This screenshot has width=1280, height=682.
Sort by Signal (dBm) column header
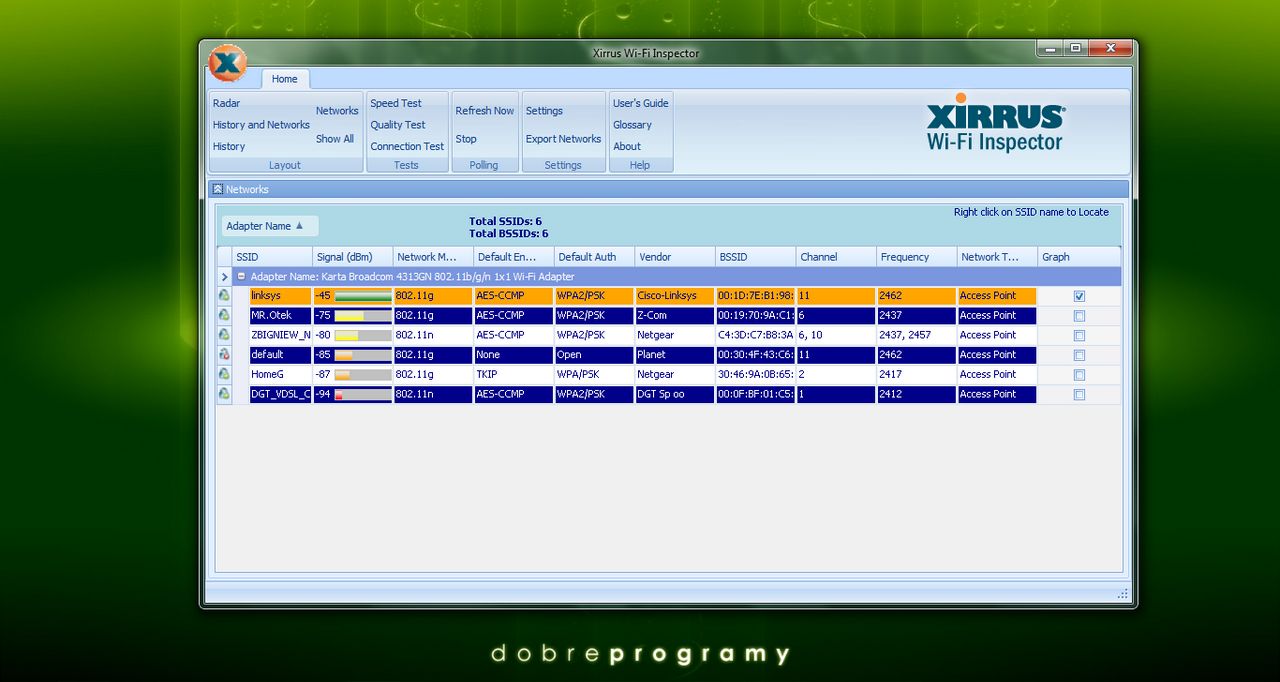tap(352, 257)
